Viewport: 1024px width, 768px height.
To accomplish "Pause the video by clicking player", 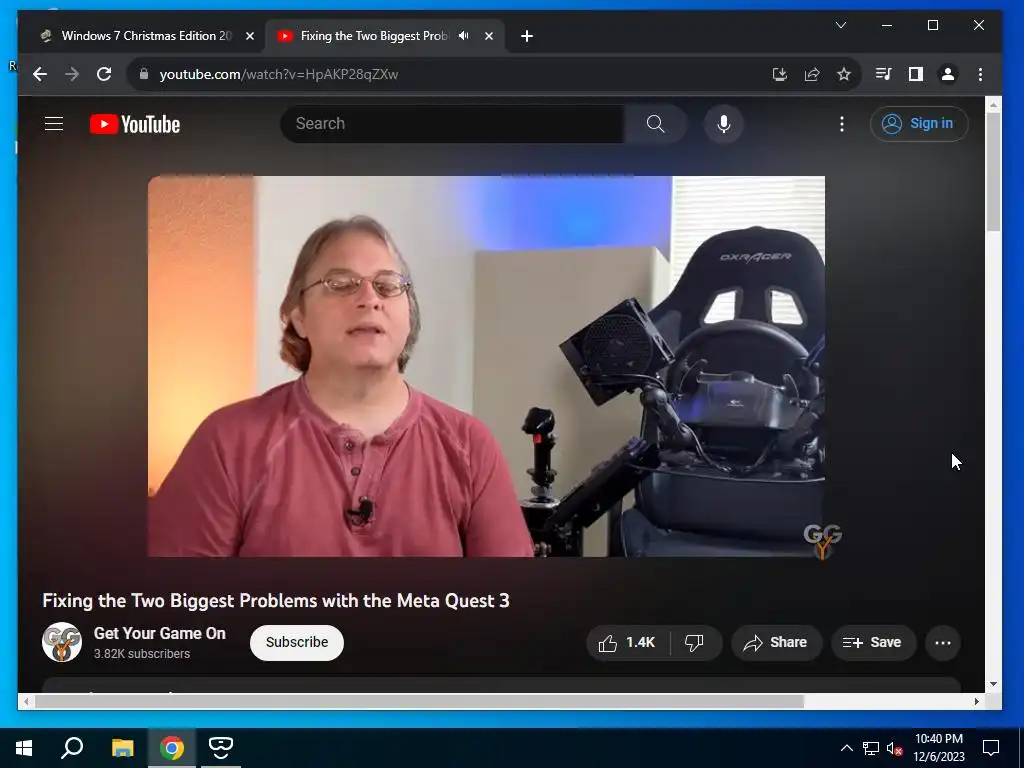I will pyautogui.click(x=486, y=366).
